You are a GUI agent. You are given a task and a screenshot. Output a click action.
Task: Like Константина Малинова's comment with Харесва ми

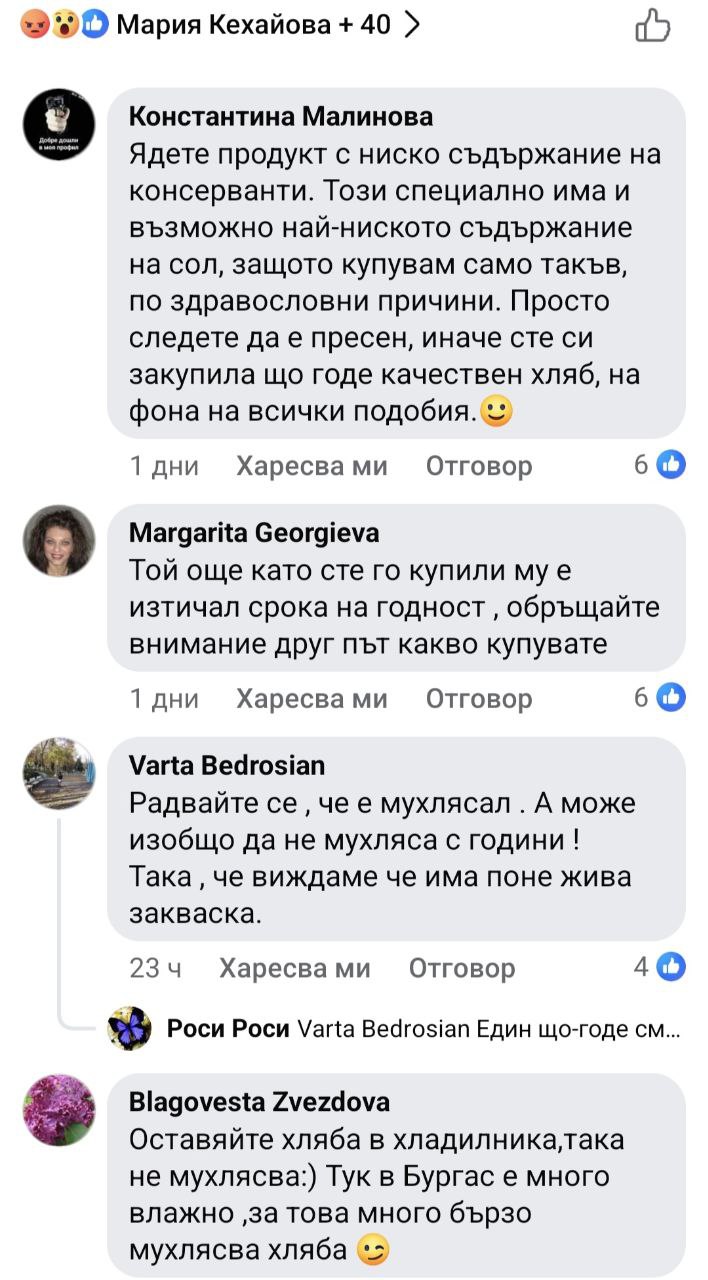pos(312,466)
